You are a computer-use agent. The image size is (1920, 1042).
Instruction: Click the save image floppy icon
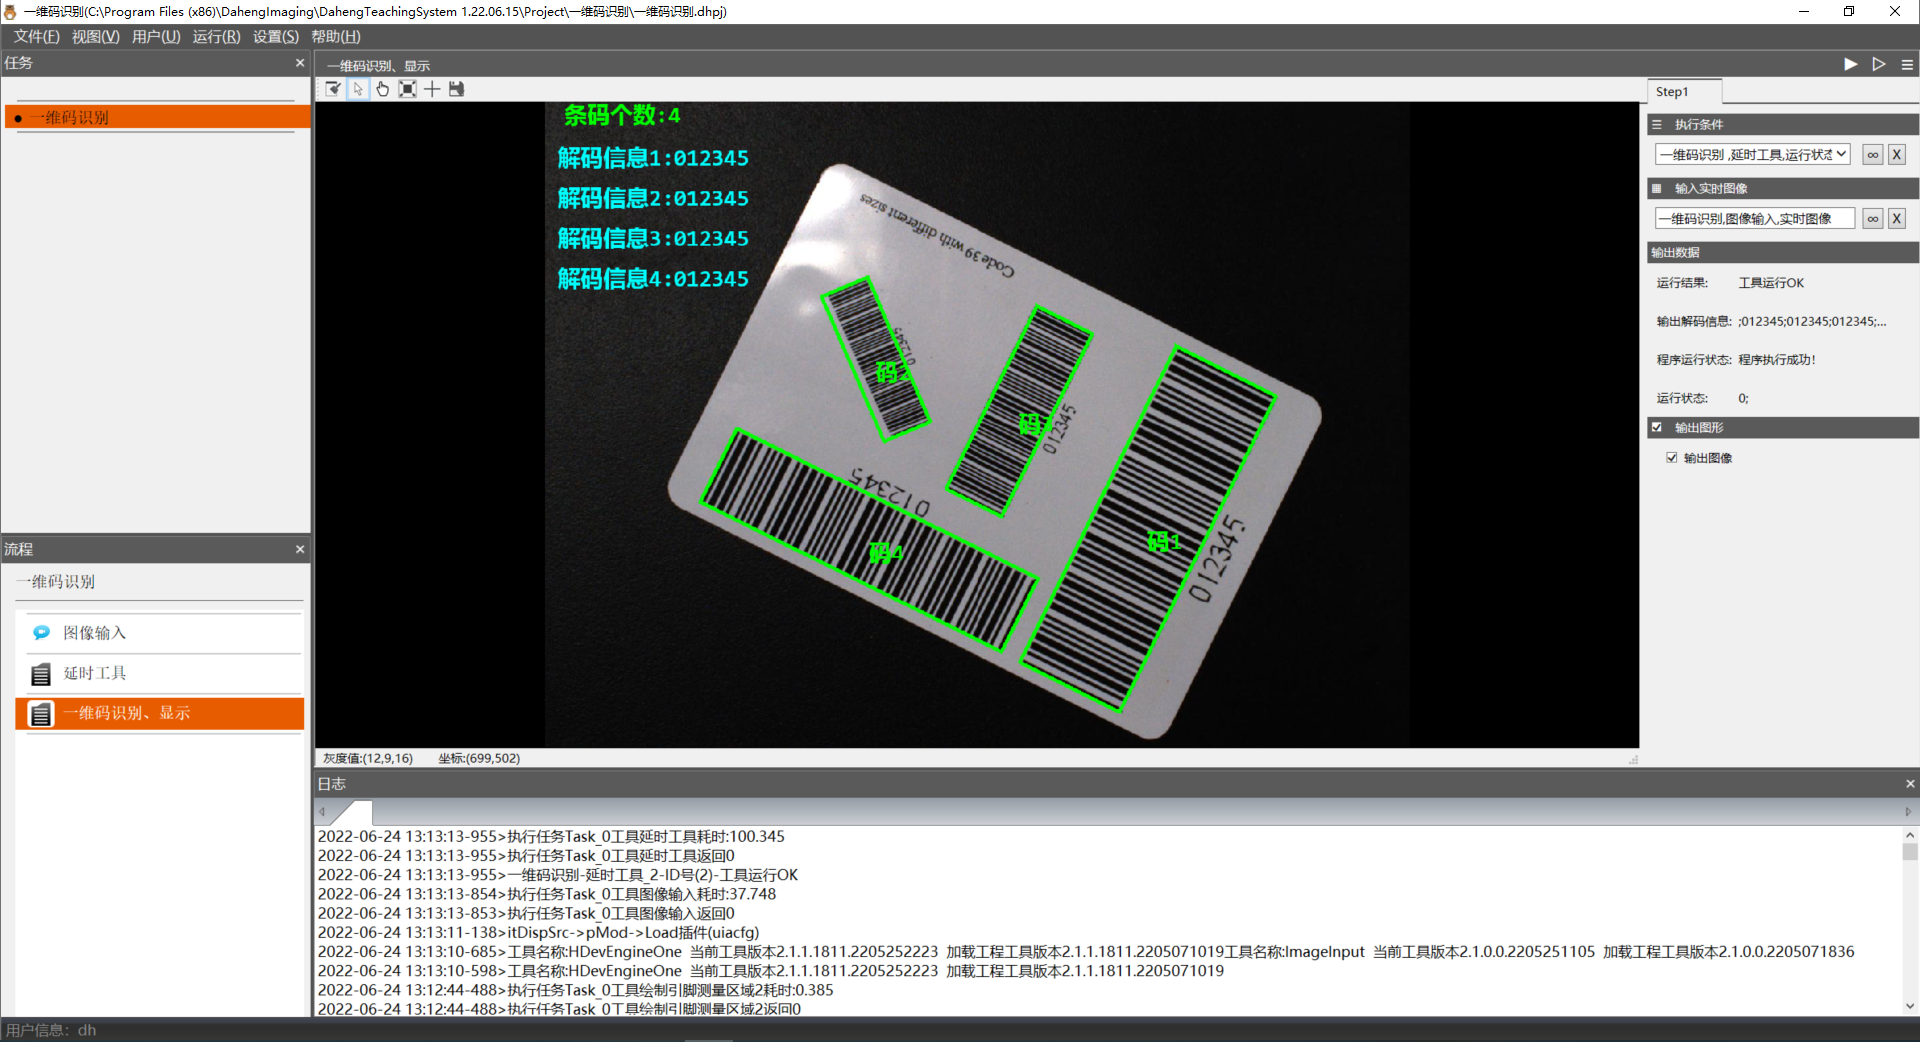click(457, 89)
